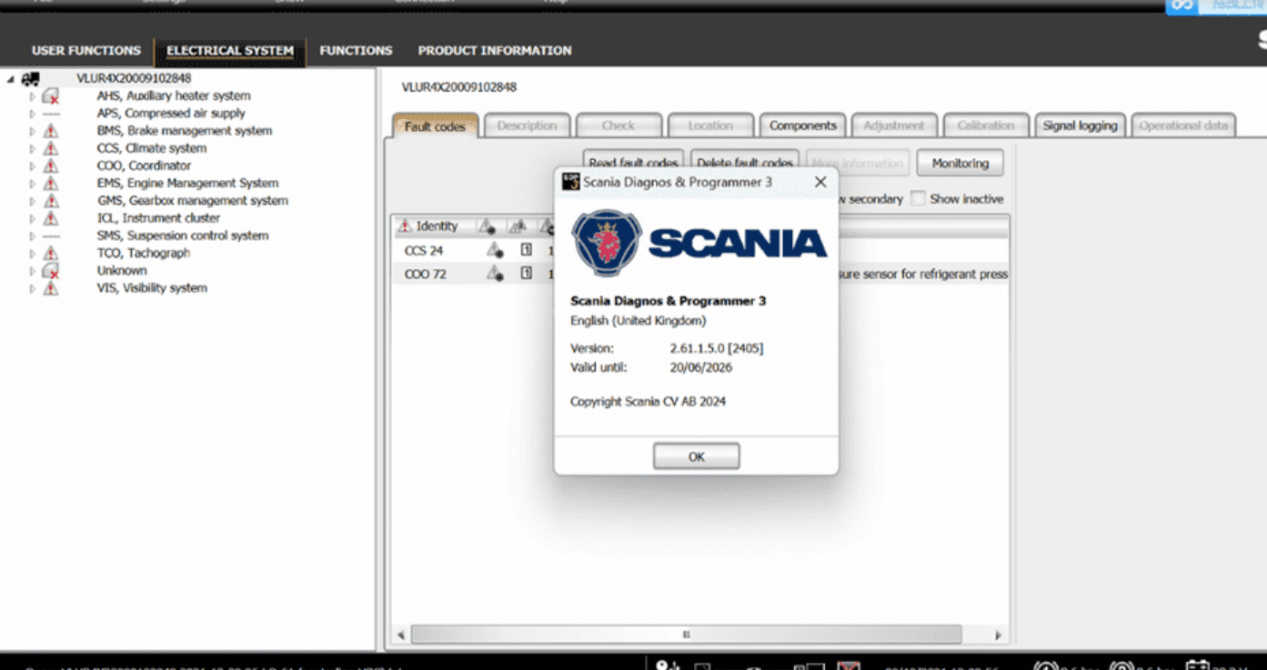The width and height of the screenshot is (1267, 670).
Task: Click the battery voltage icon in the status bar
Action: [1197, 665]
